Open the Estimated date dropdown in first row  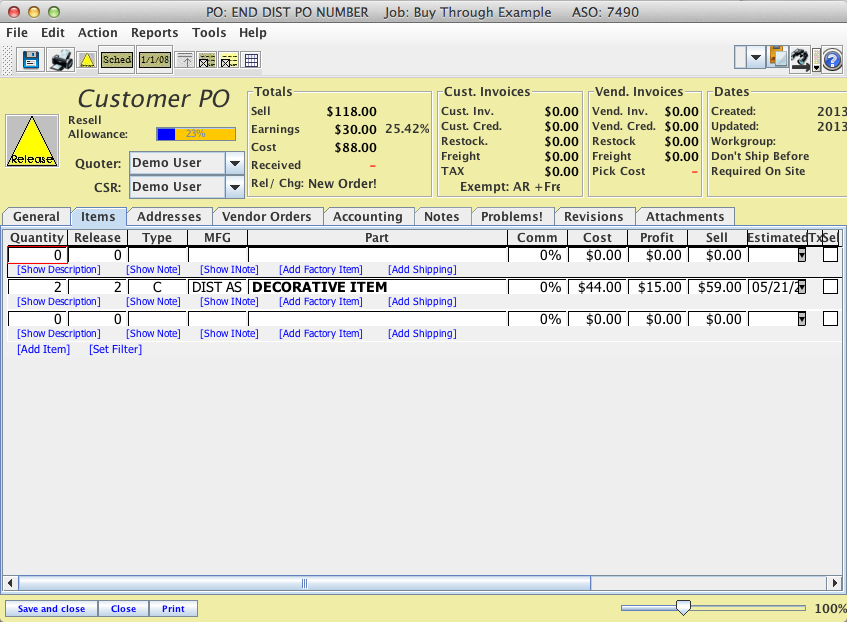click(802, 255)
